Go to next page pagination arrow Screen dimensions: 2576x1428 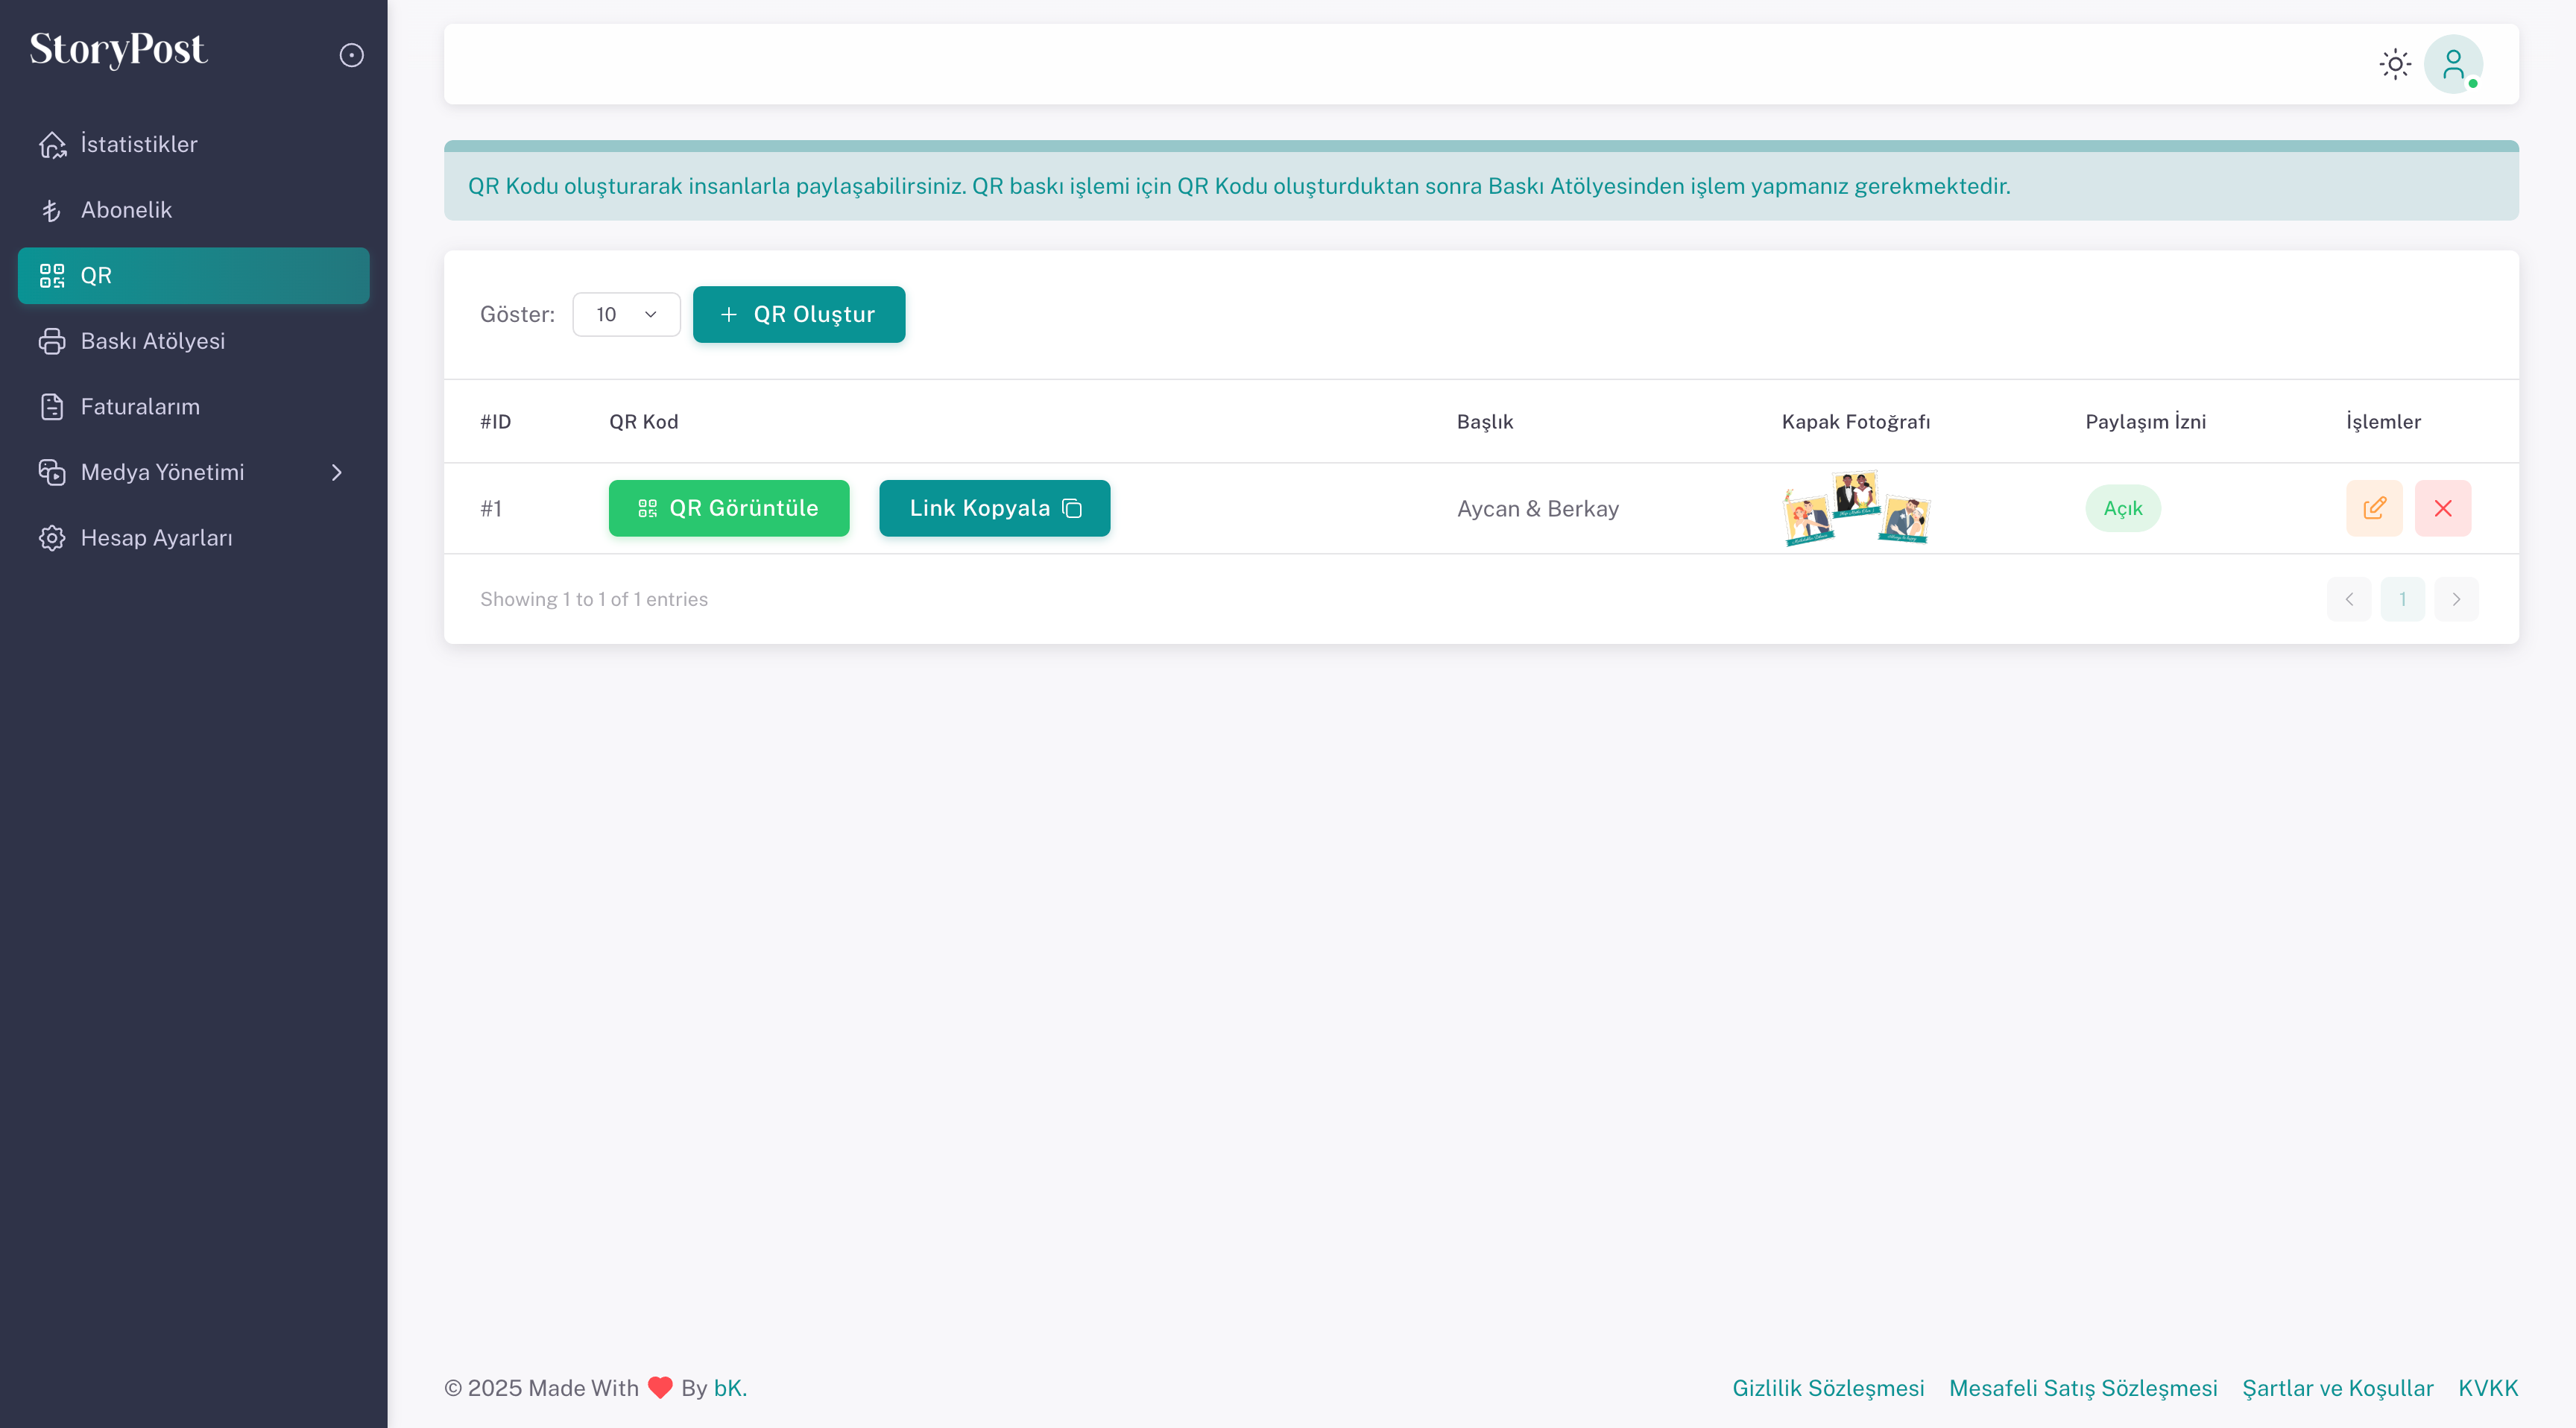pyautogui.click(x=2456, y=599)
